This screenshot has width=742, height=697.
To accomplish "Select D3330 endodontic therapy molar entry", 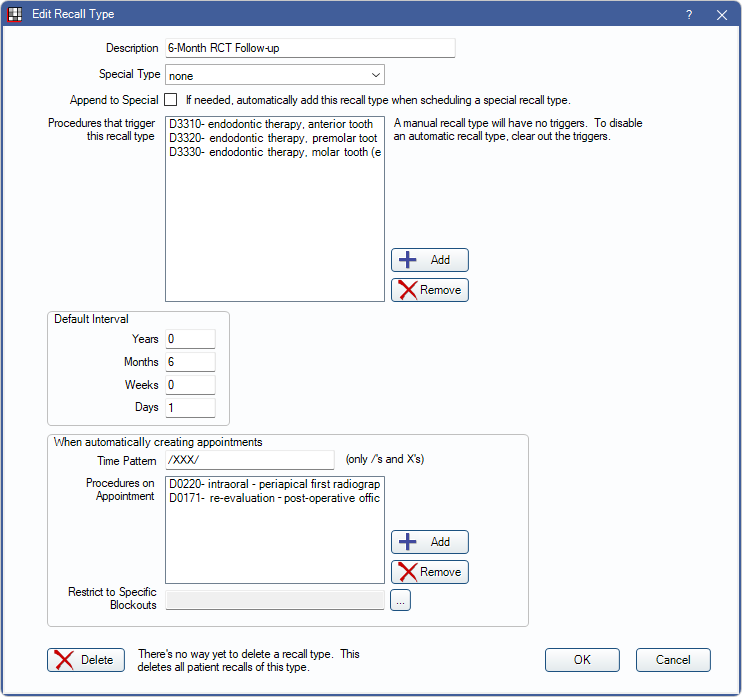I will point(272,153).
